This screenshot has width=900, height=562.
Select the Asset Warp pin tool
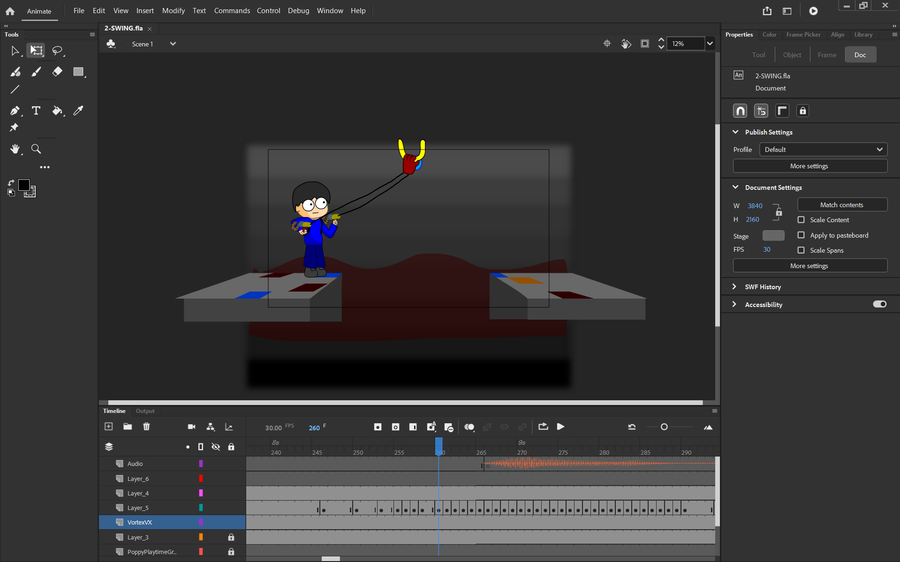(14, 127)
